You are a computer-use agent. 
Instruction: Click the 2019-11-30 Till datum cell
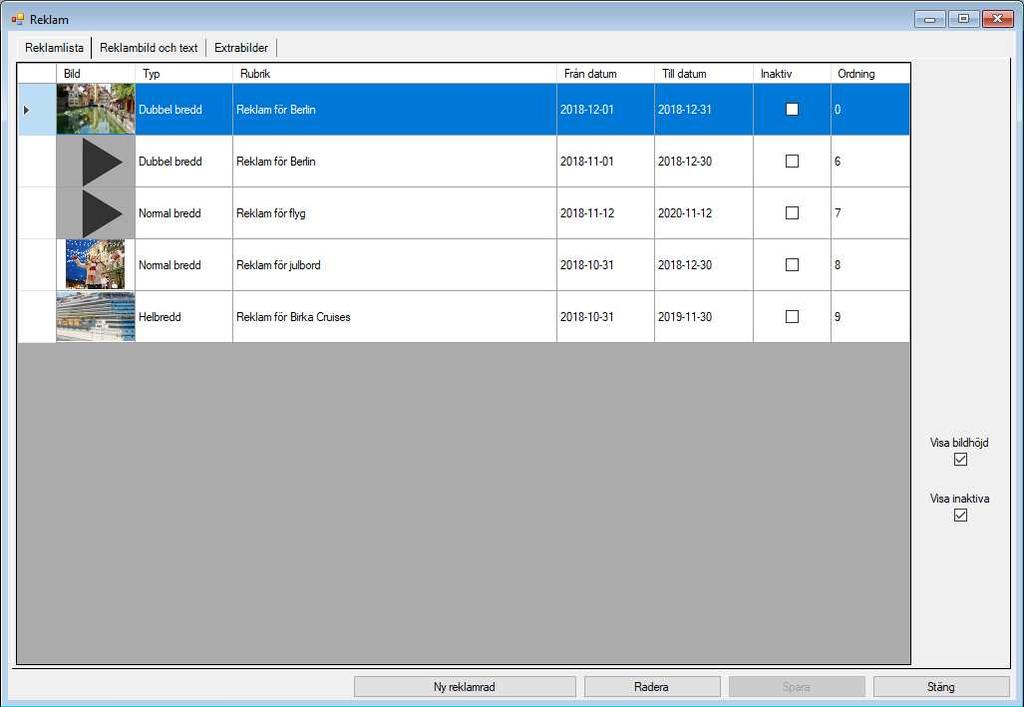[703, 317]
